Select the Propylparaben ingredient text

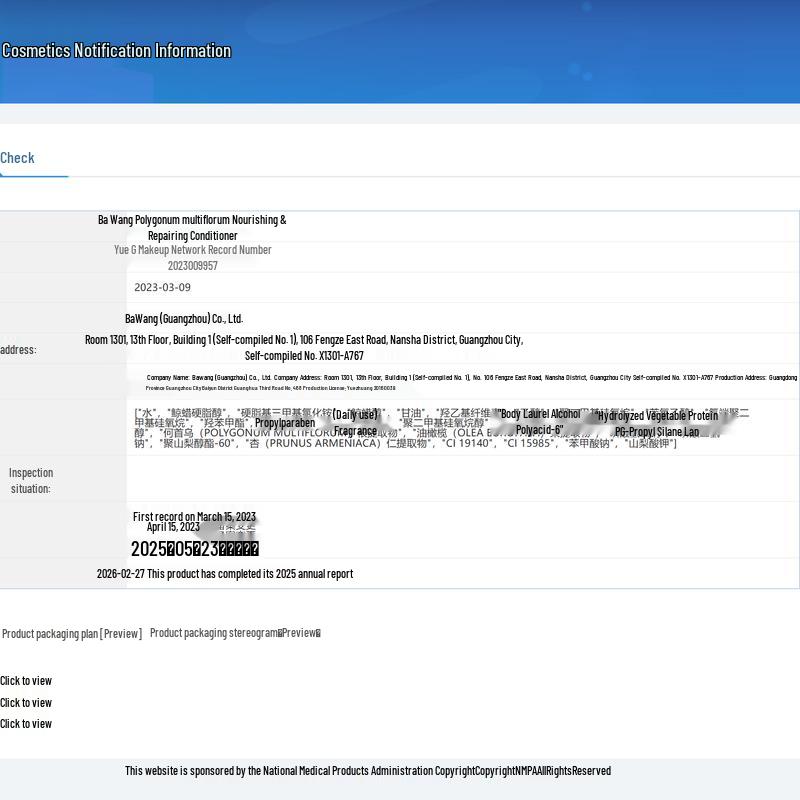tap(285, 423)
